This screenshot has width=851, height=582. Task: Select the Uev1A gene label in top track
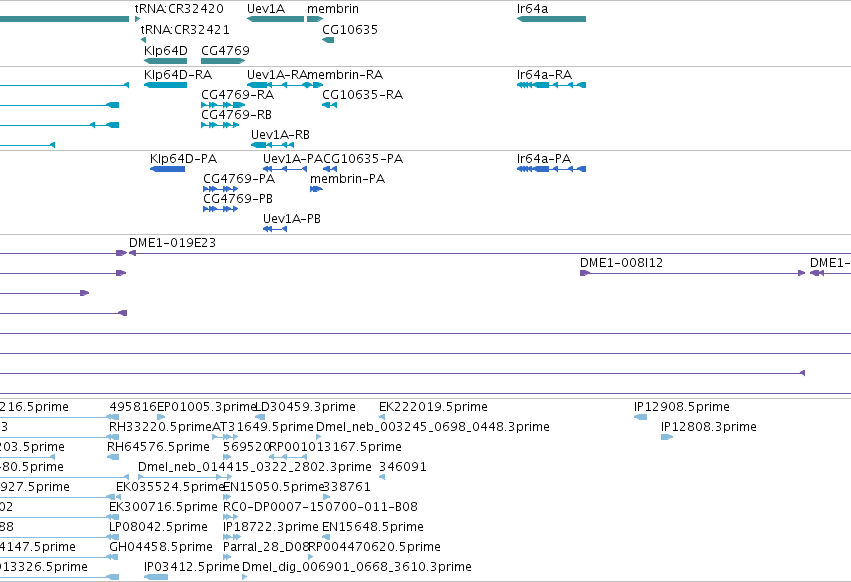pos(265,9)
